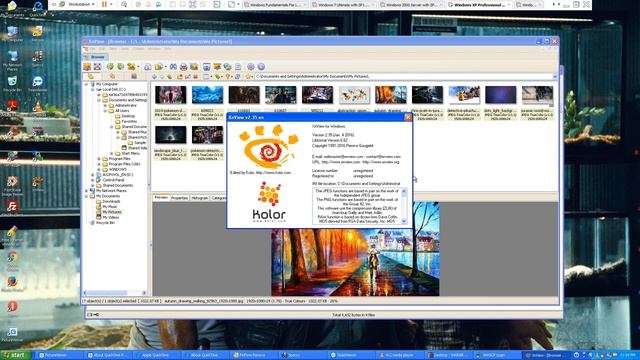
Task: Select the My Videos folder in tree
Action: coord(111,218)
